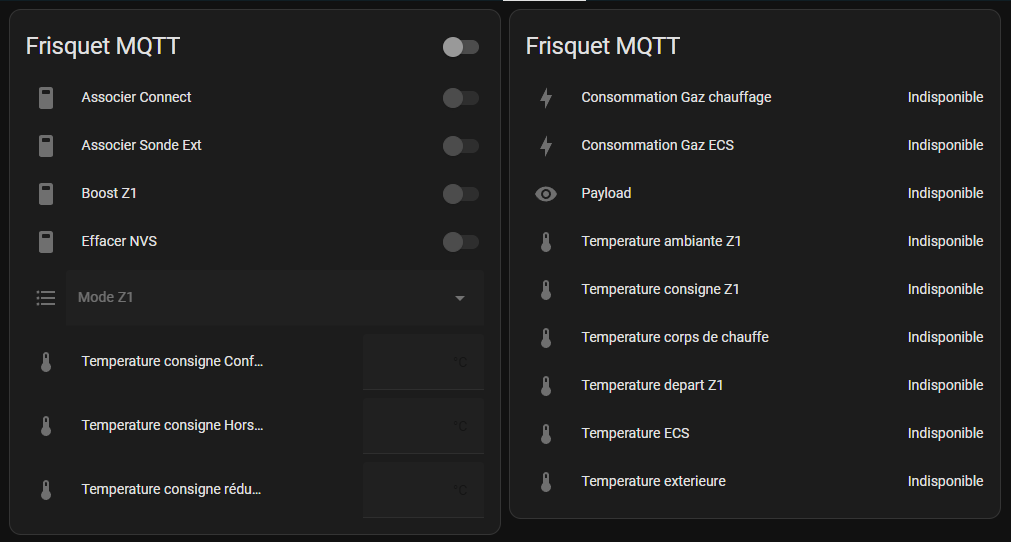Screen dimensions: 1011x542
Task: Click the list icon beside Mode Z1
Action: click(x=46, y=298)
